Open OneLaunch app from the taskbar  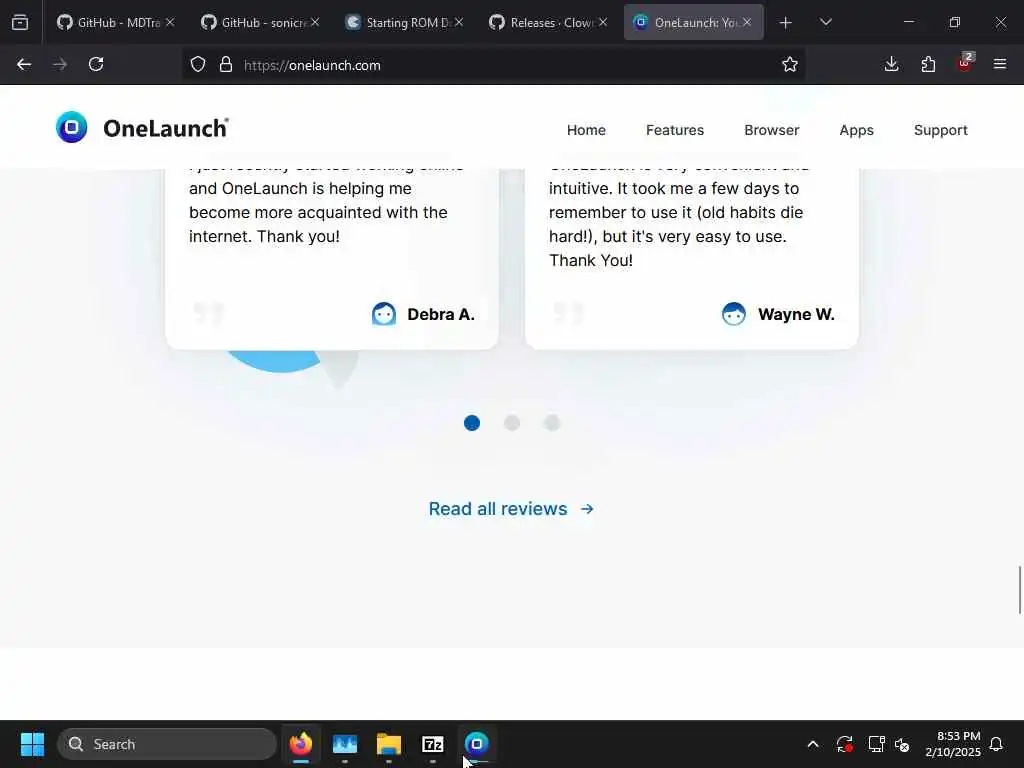(477, 744)
